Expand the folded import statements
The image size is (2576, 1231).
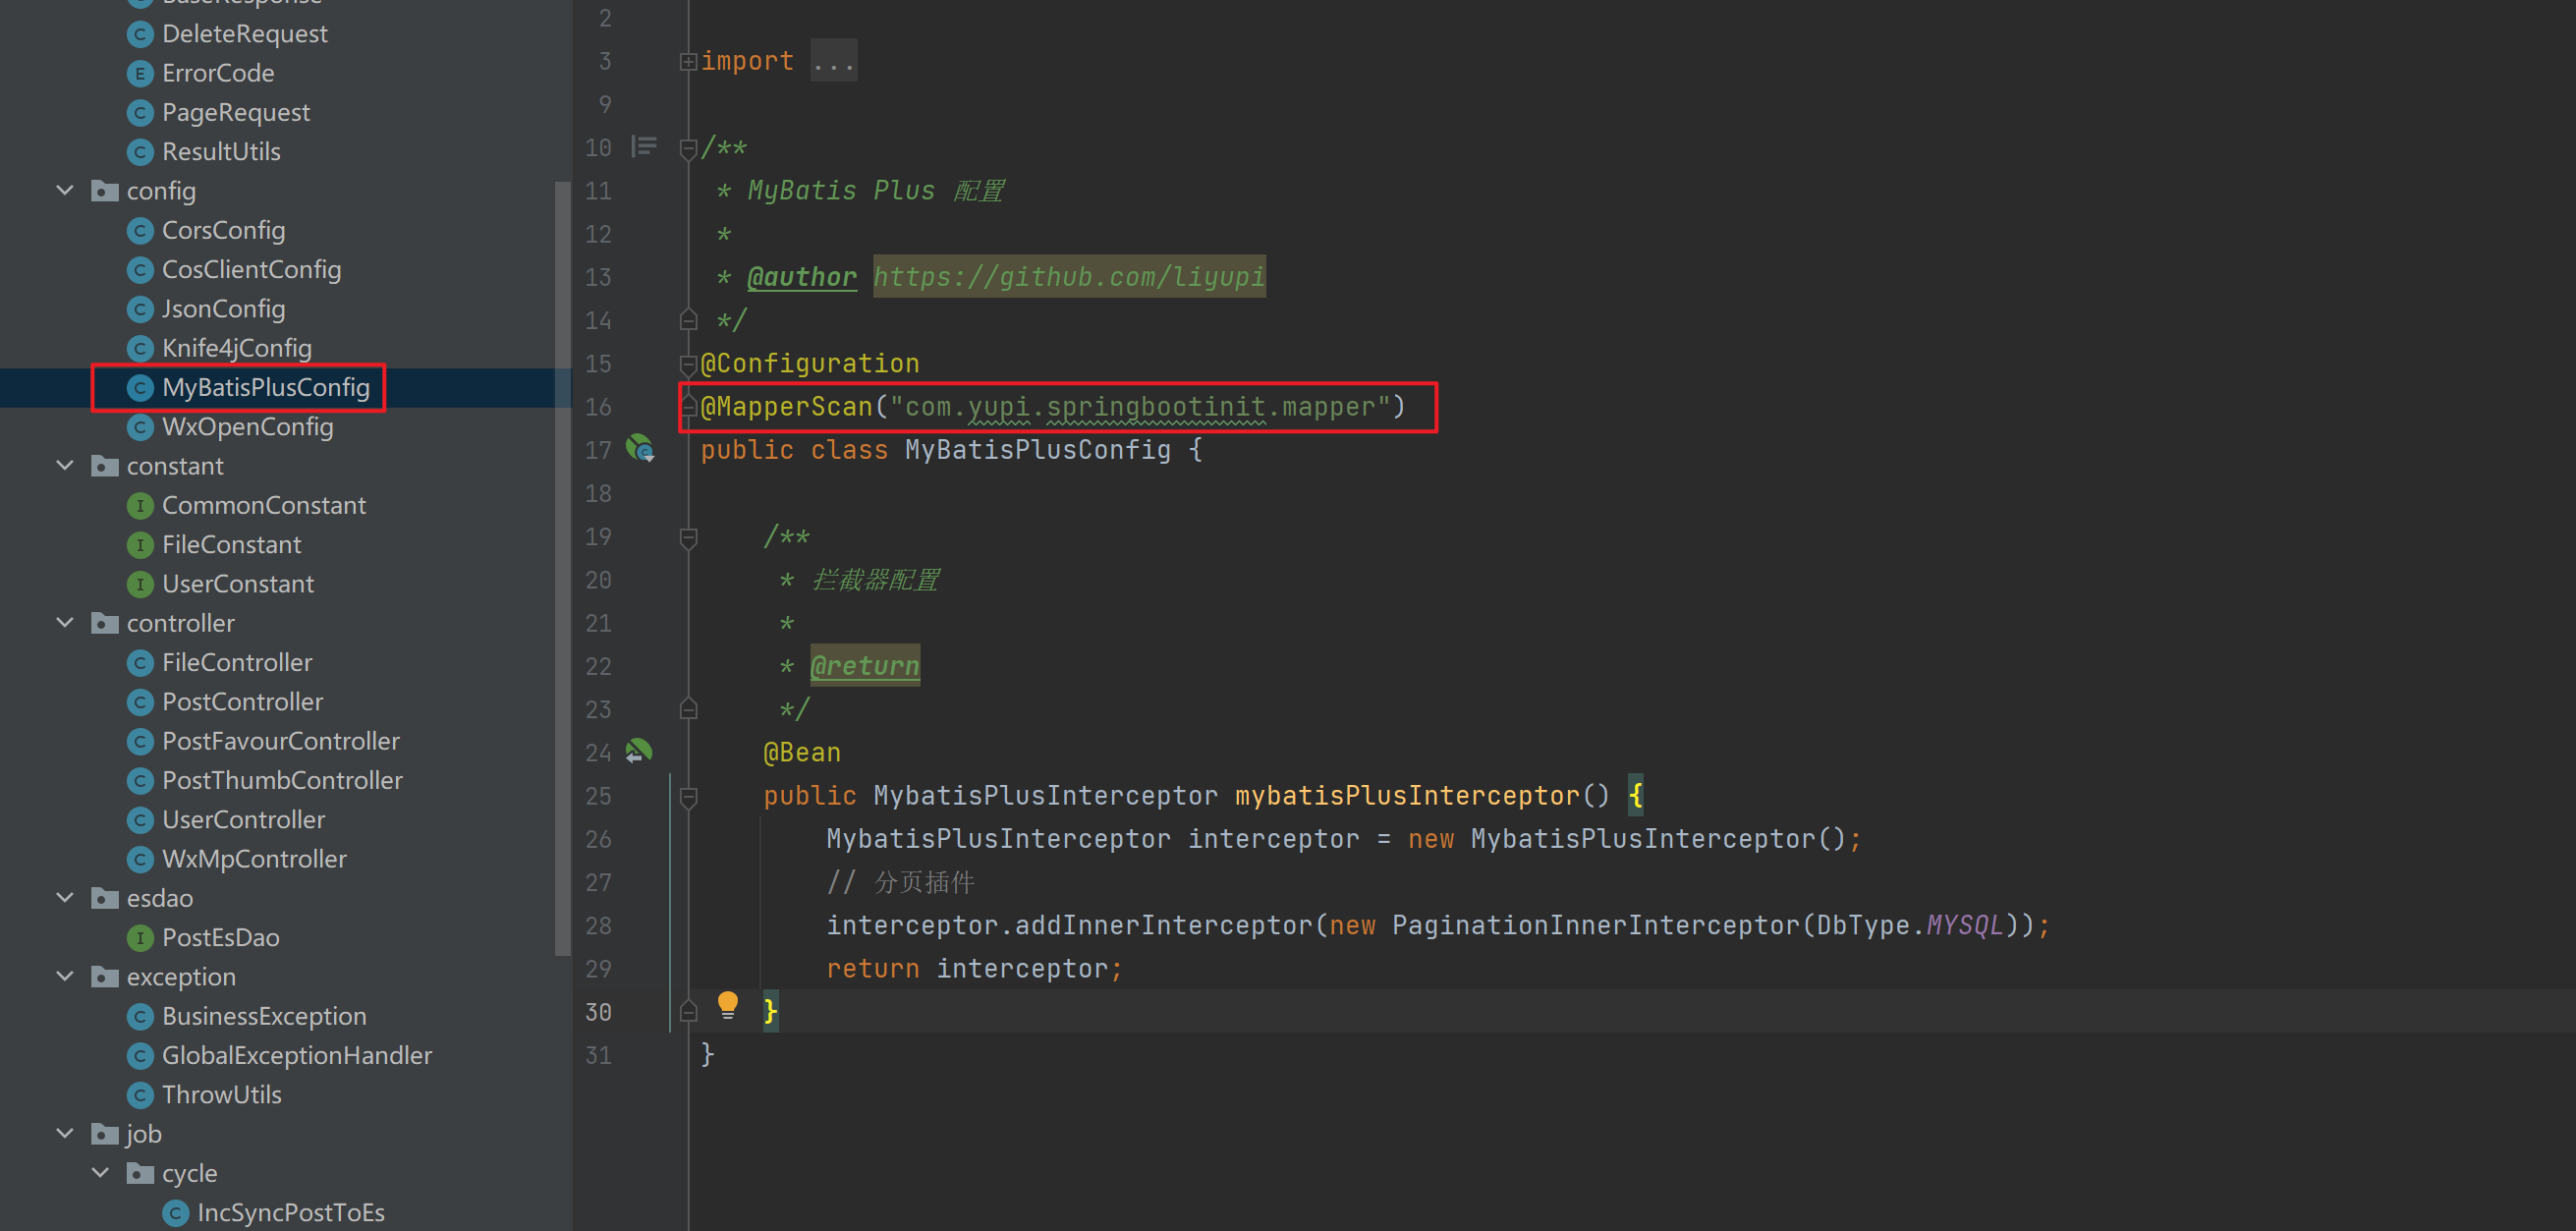pos(688,61)
